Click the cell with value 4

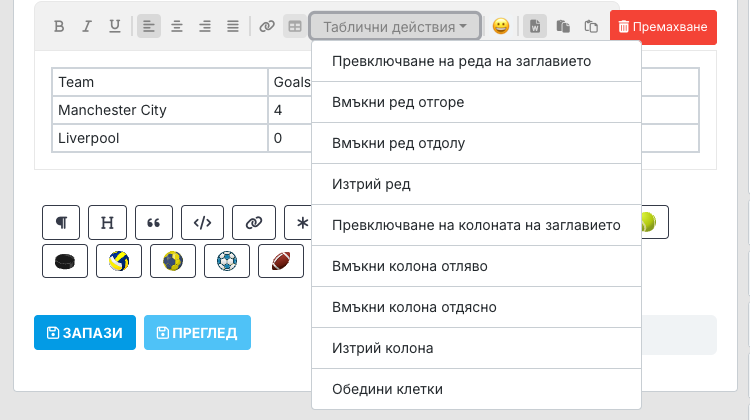pos(290,110)
